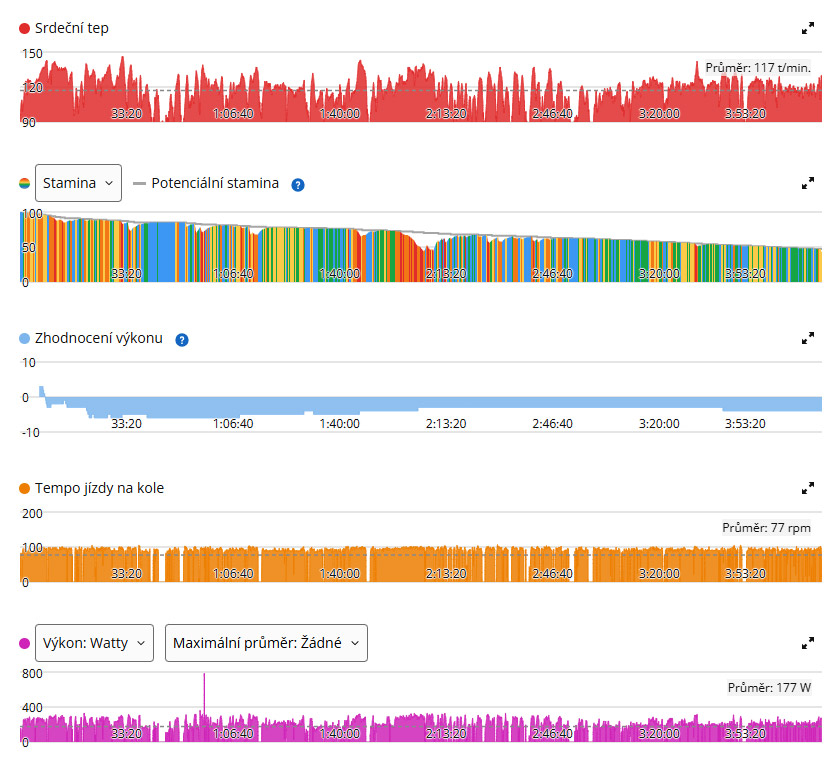Image resolution: width=837 pixels, height=765 pixels.
Task: Click the 800 W power spike
Action: pos(204,694)
